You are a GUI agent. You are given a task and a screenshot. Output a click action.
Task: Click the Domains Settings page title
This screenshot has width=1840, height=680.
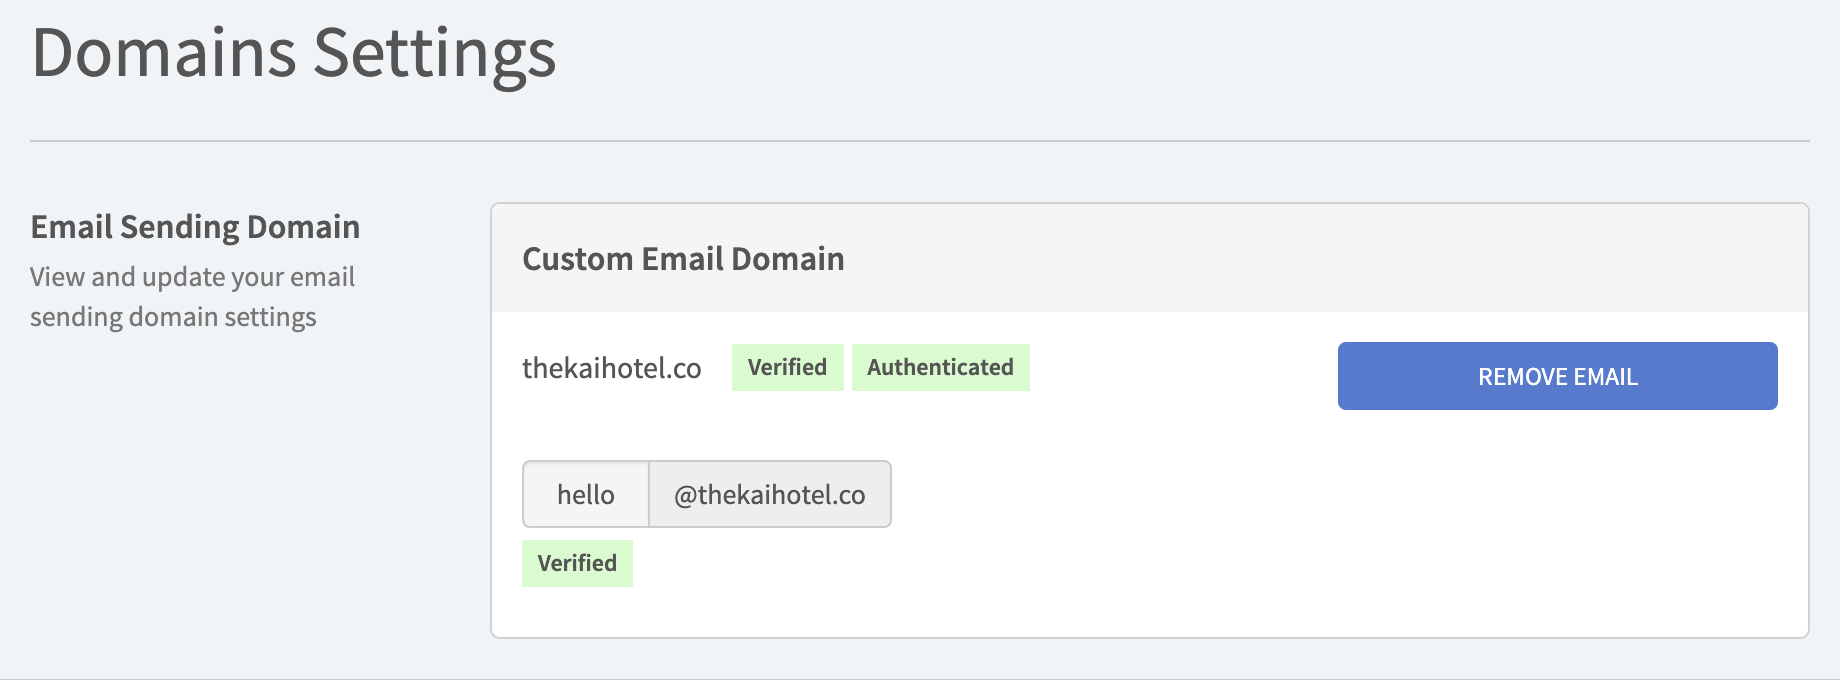coord(293,52)
